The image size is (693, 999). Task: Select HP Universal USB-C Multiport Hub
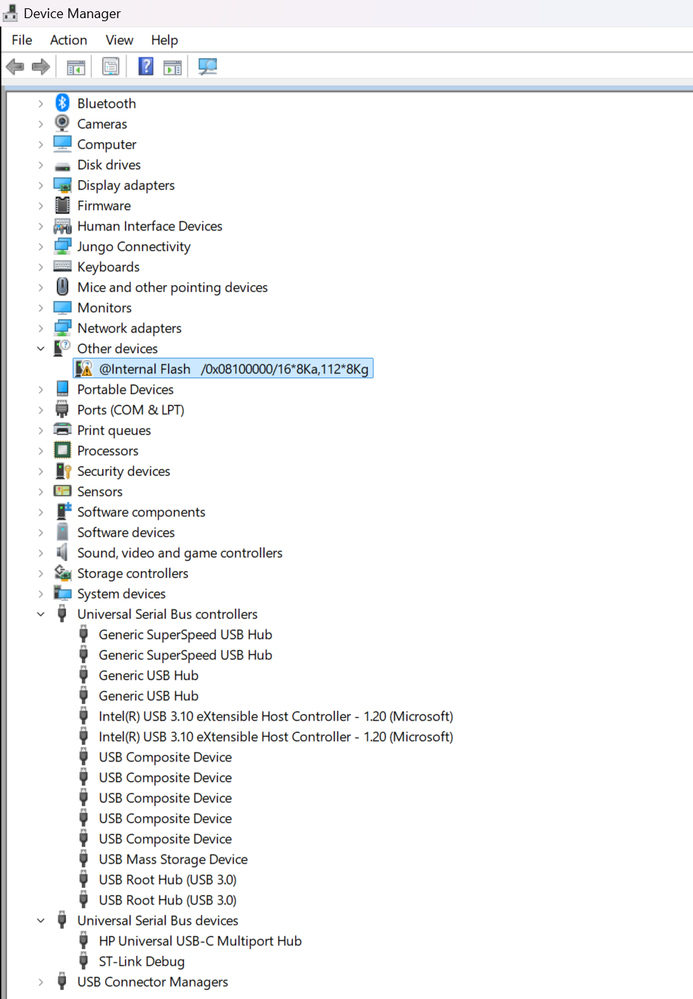(x=200, y=941)
